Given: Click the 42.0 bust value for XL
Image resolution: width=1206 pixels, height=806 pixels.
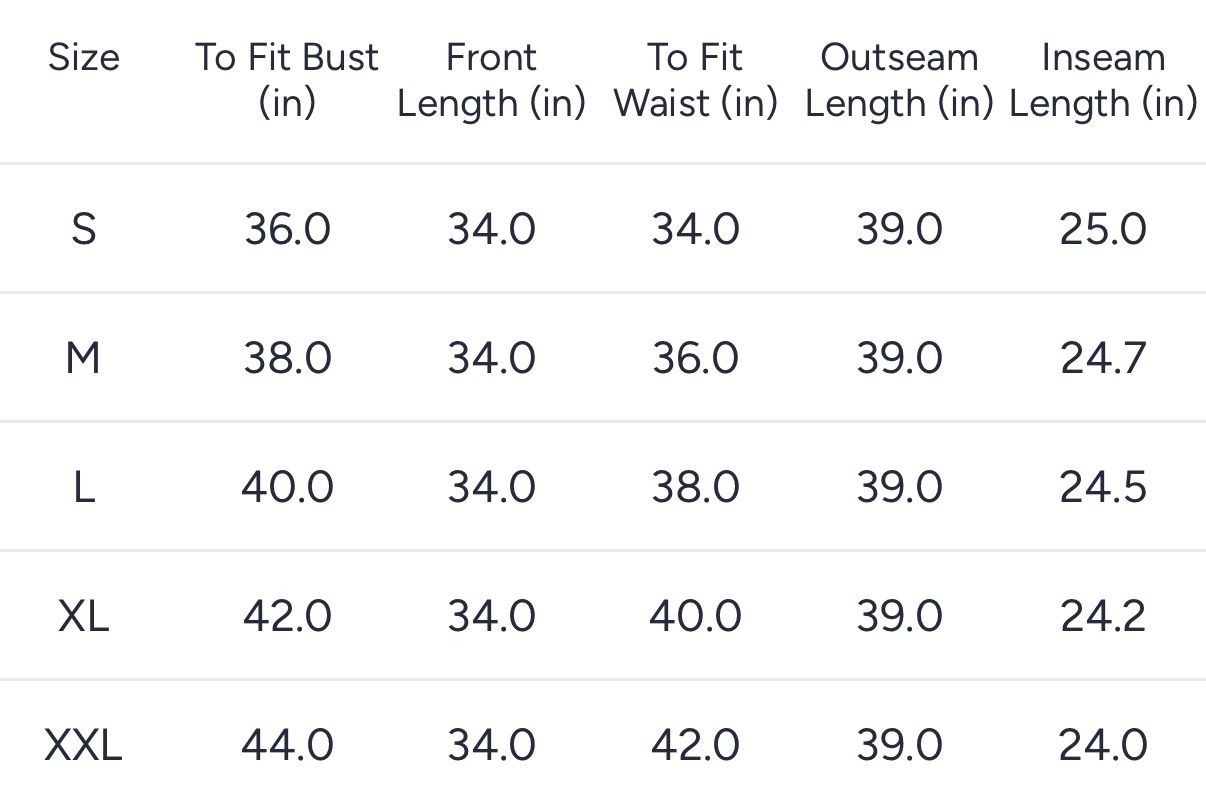Looking at the screenshot, I should point(287,616).
